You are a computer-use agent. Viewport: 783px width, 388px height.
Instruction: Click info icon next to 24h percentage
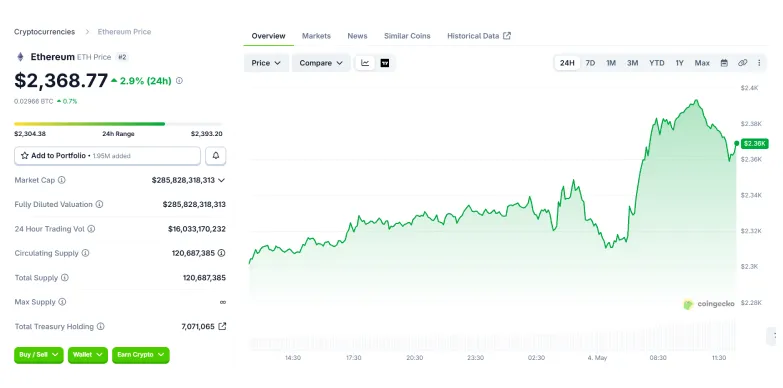pos(179,80)
